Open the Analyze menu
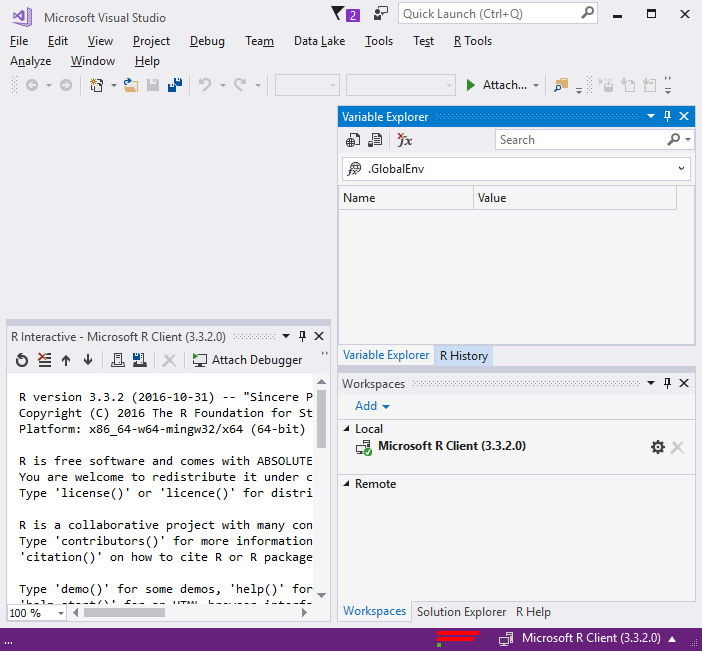702x651 pixels. (x=30, y=61)
